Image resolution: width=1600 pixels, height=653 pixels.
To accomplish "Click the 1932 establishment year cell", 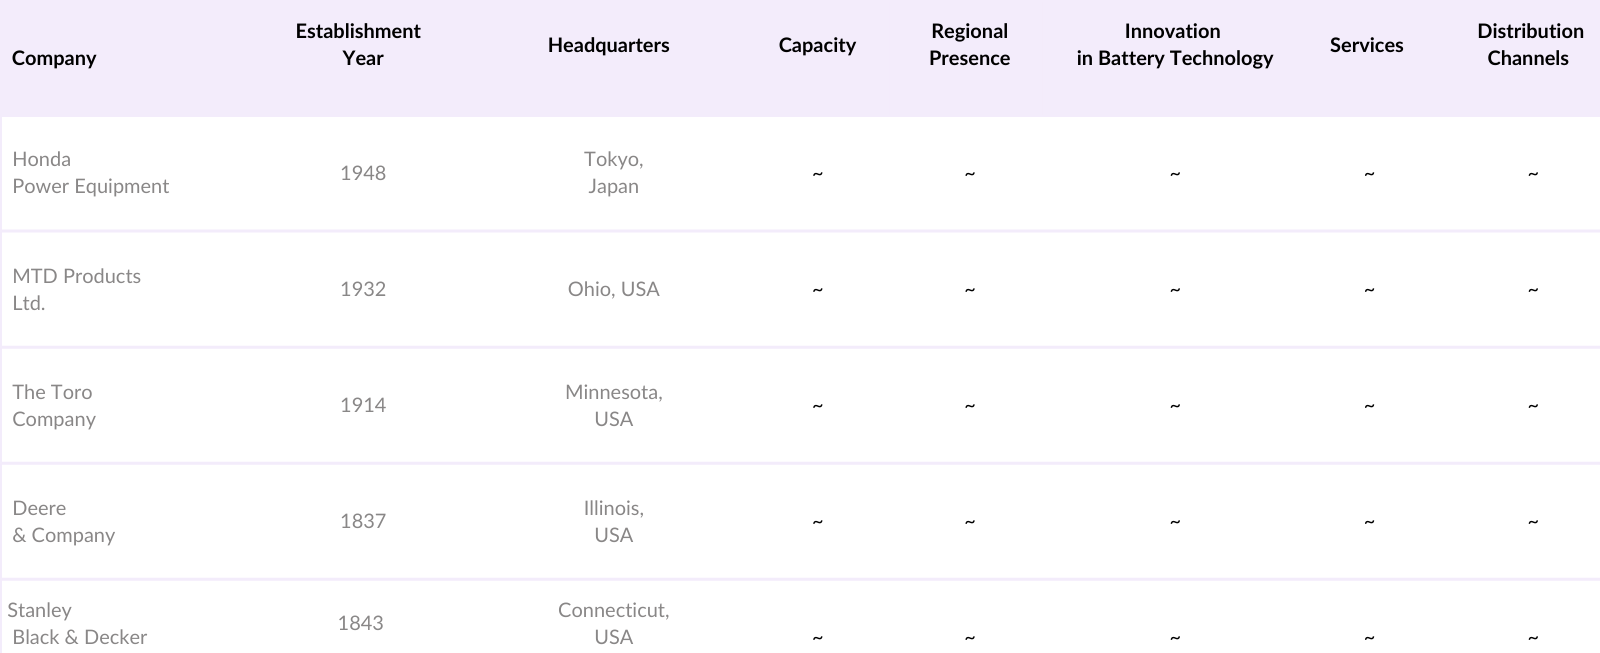I will point(362,289).
